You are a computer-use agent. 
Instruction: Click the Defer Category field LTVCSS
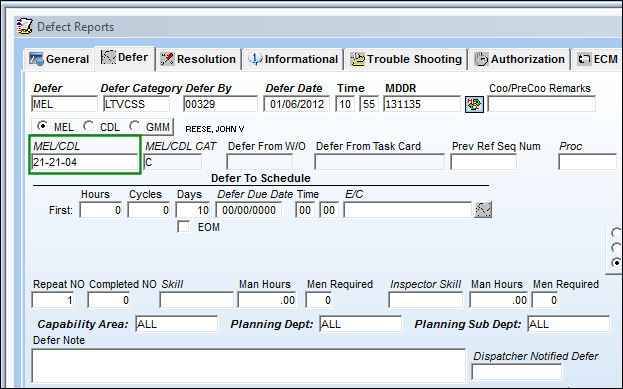click(x=136, y=104)
